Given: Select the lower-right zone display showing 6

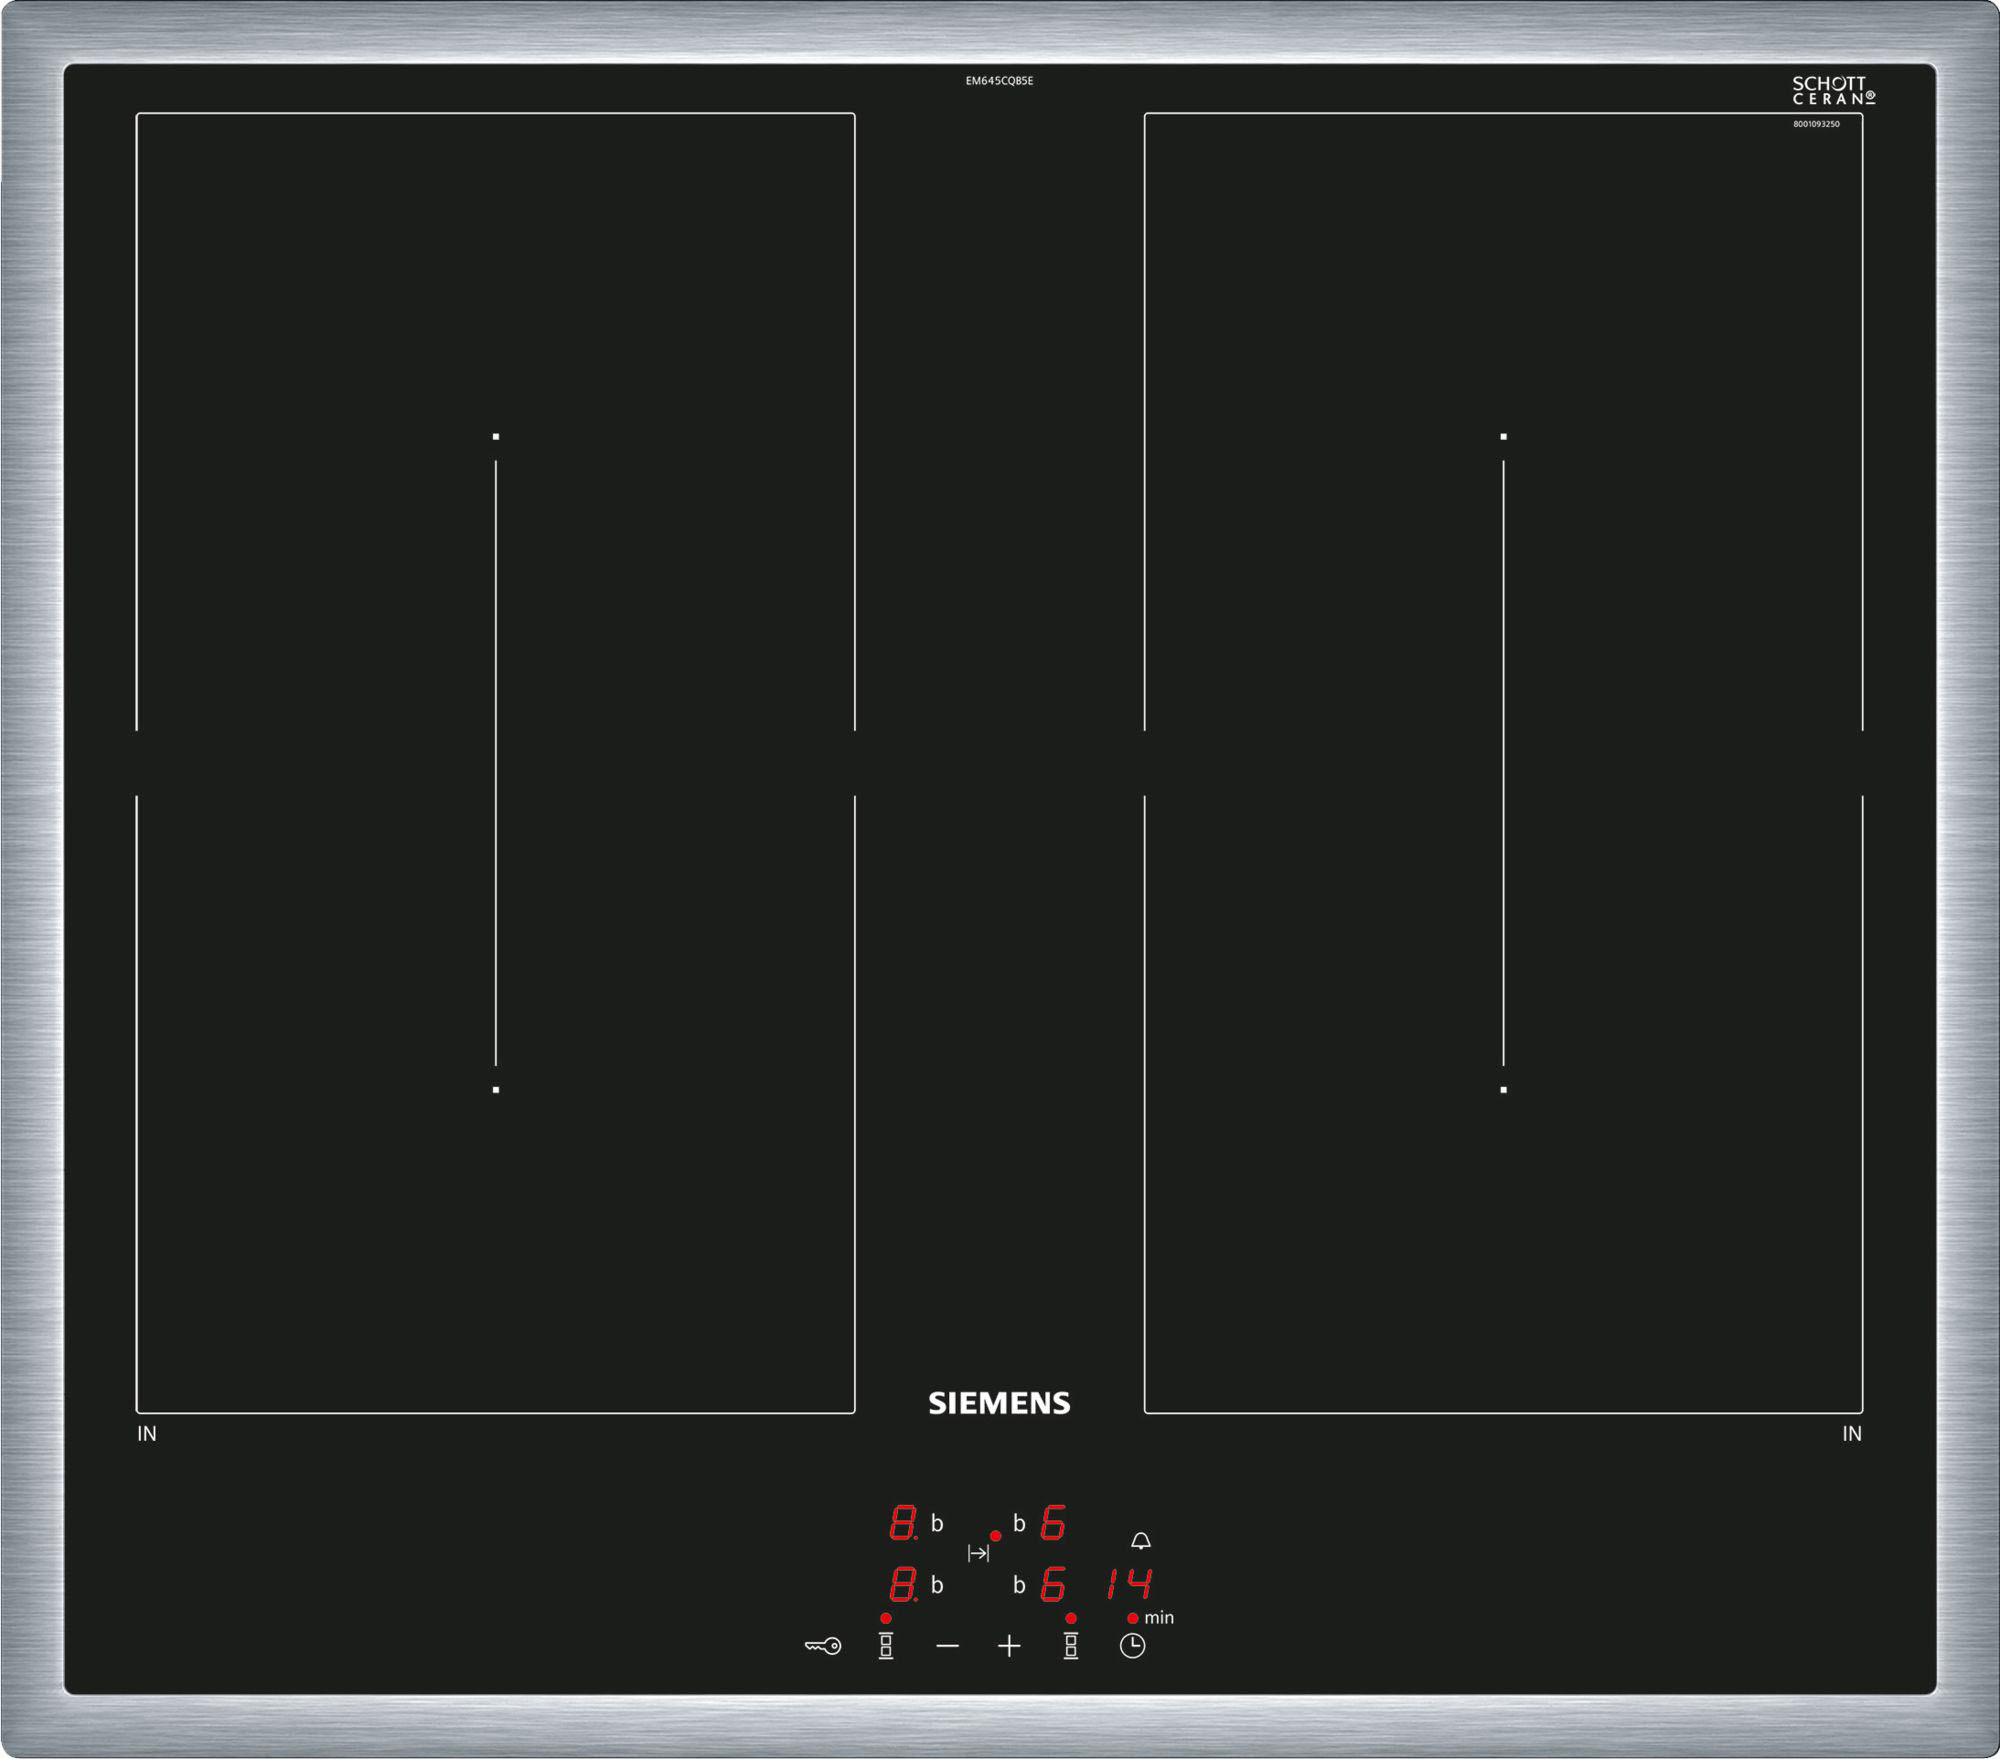Looking at the screenshot, I should [x=1053, y=1585].
